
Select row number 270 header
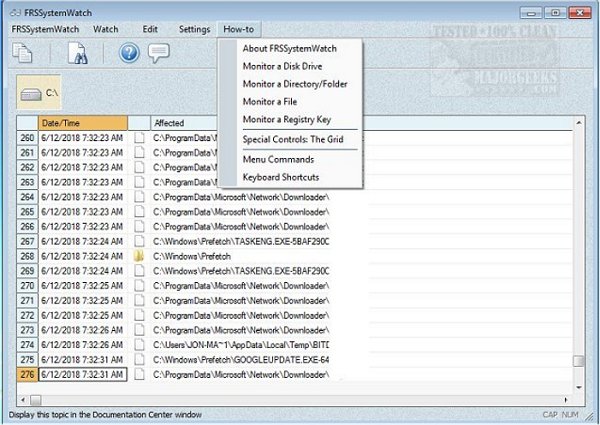tap(27, 286)
